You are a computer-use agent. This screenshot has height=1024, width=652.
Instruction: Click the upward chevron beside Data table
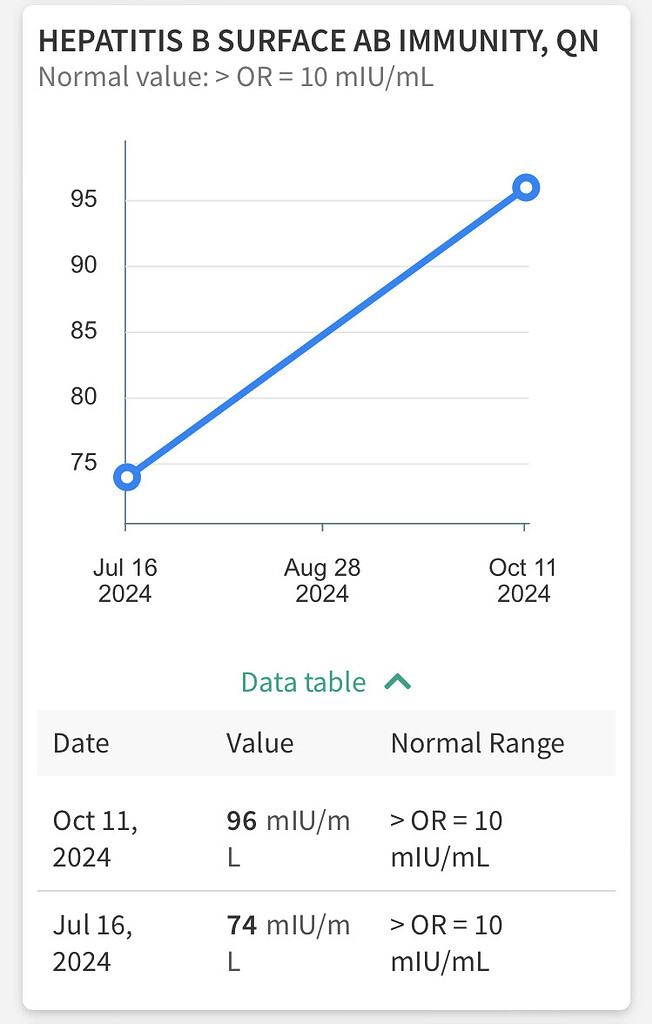point(398,681)
